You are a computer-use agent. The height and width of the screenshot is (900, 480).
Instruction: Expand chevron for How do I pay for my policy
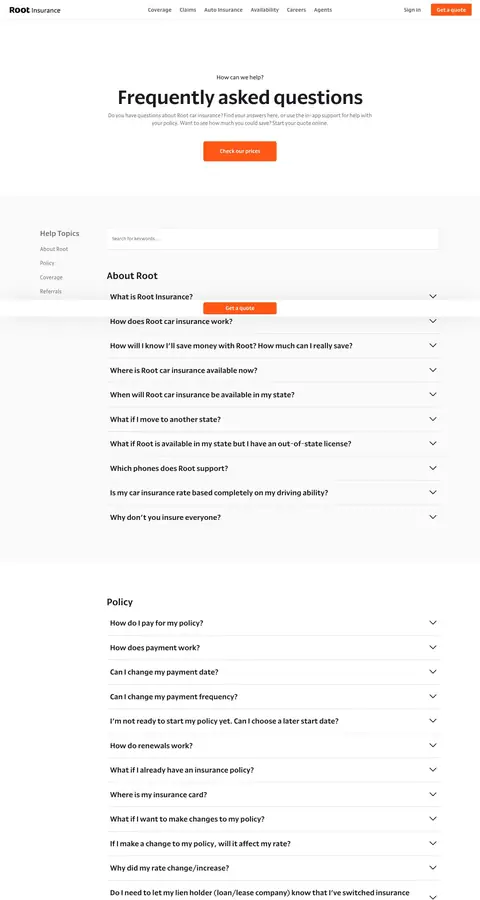(433, 623)
